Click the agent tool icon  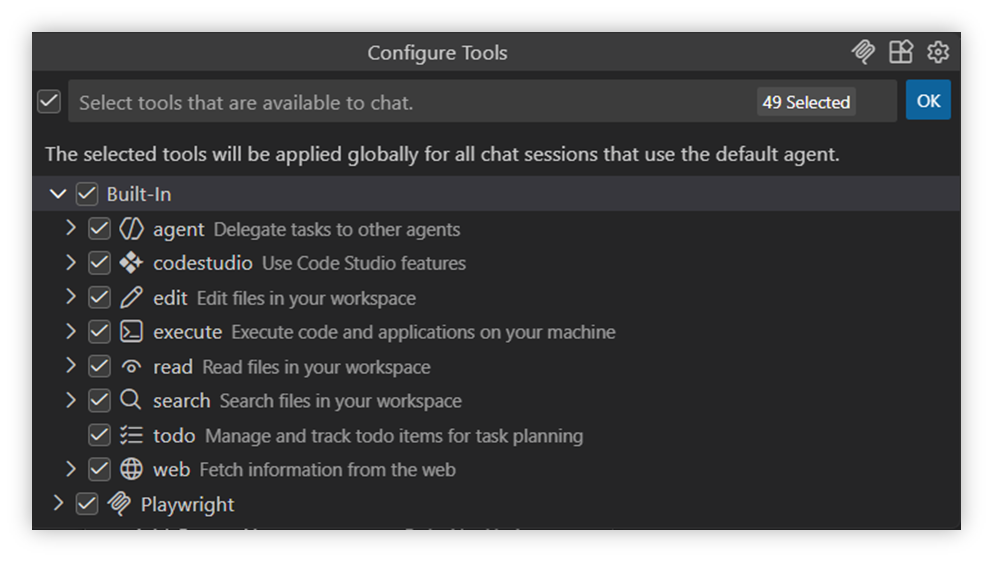(x=132, y=229)
